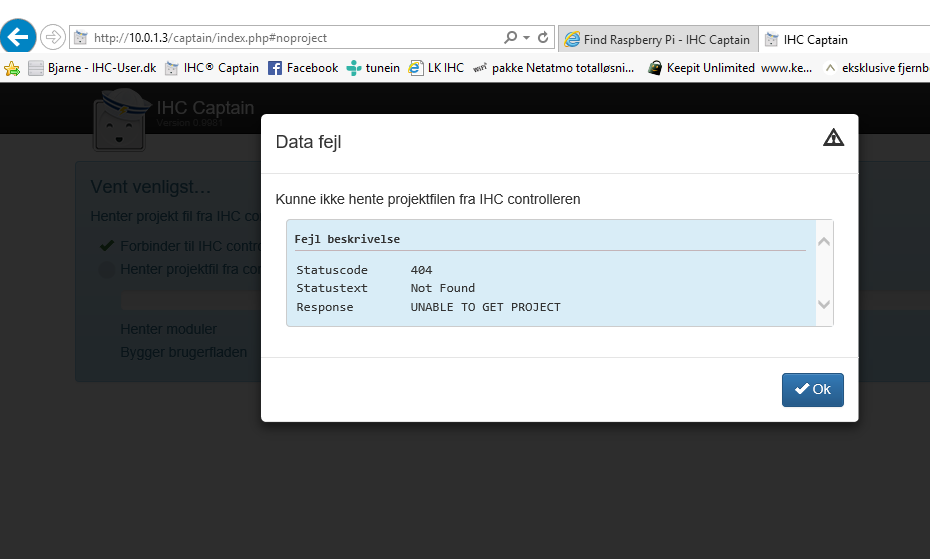Click the search magnifier icon in address bar

click(x=511, y=38)
